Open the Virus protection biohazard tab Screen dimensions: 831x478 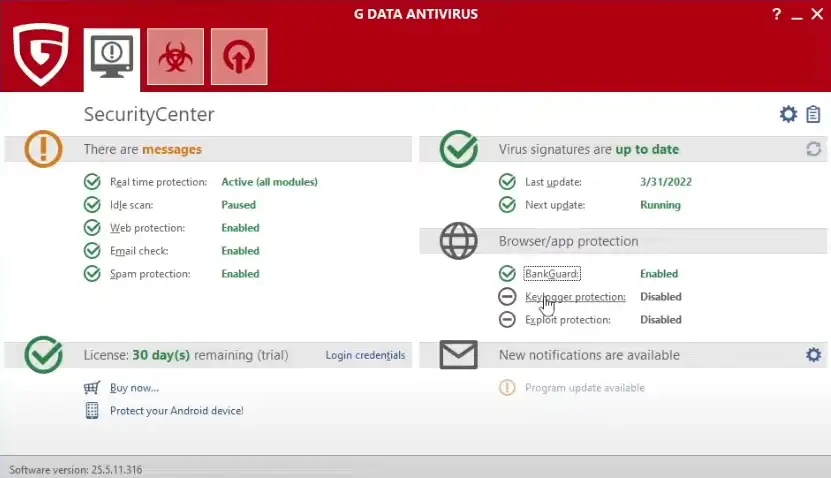[175, 56]
